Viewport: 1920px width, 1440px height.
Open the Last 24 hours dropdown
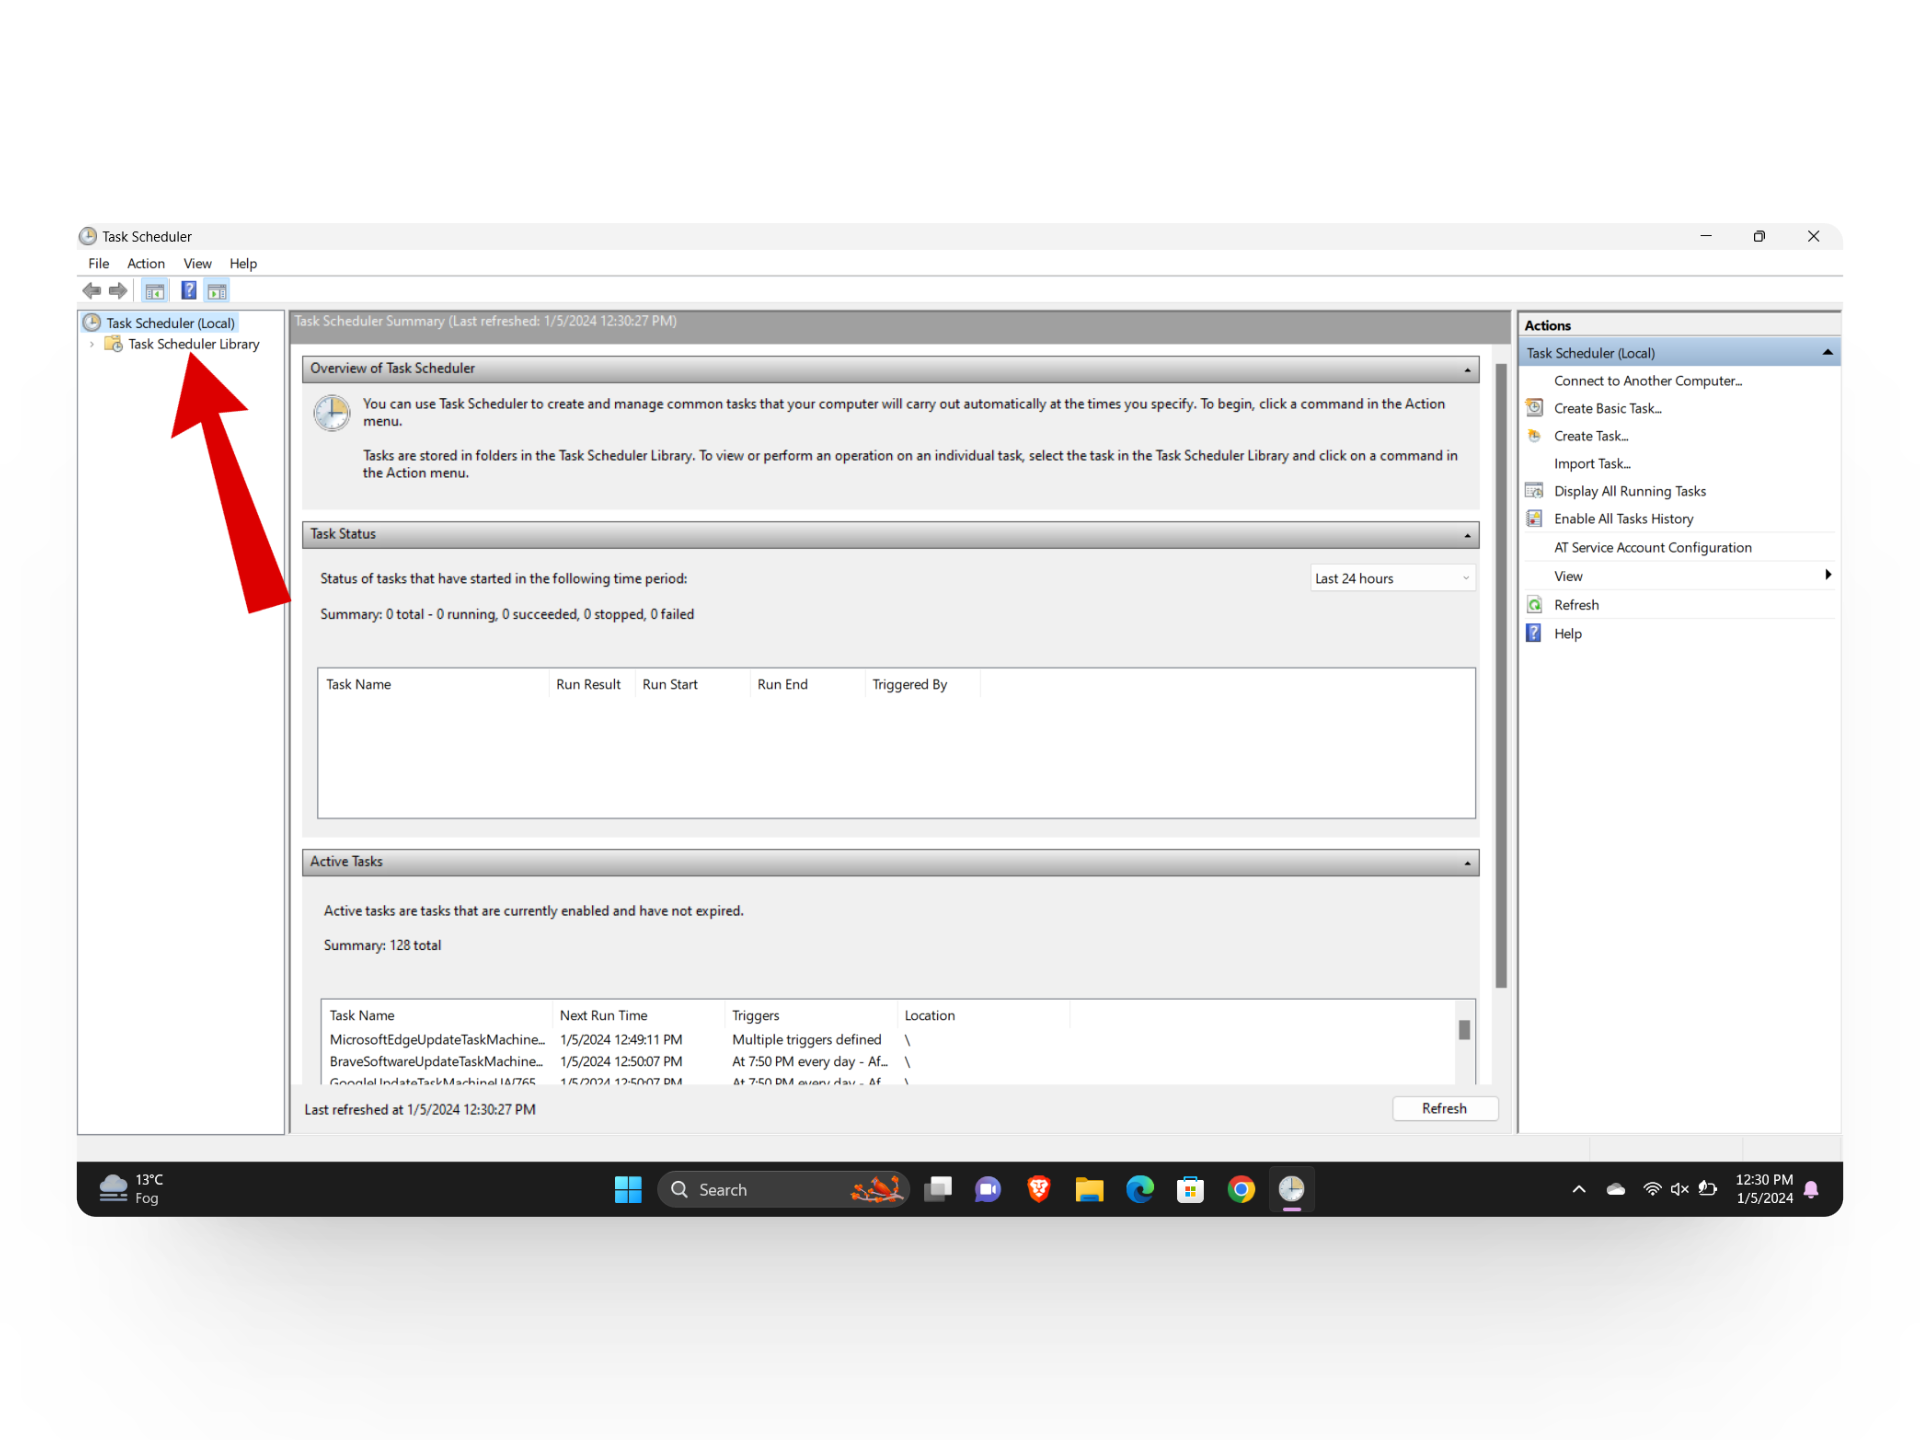coord(1392,578)
